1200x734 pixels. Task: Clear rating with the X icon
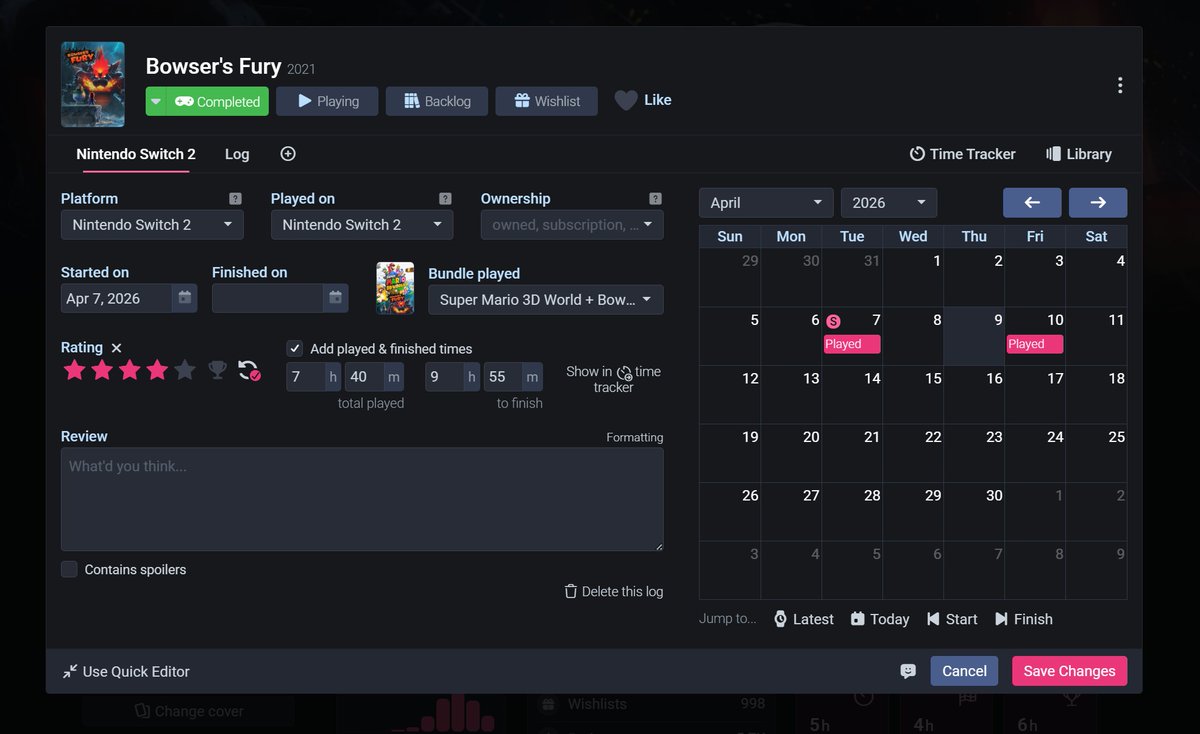pos(116,348)
